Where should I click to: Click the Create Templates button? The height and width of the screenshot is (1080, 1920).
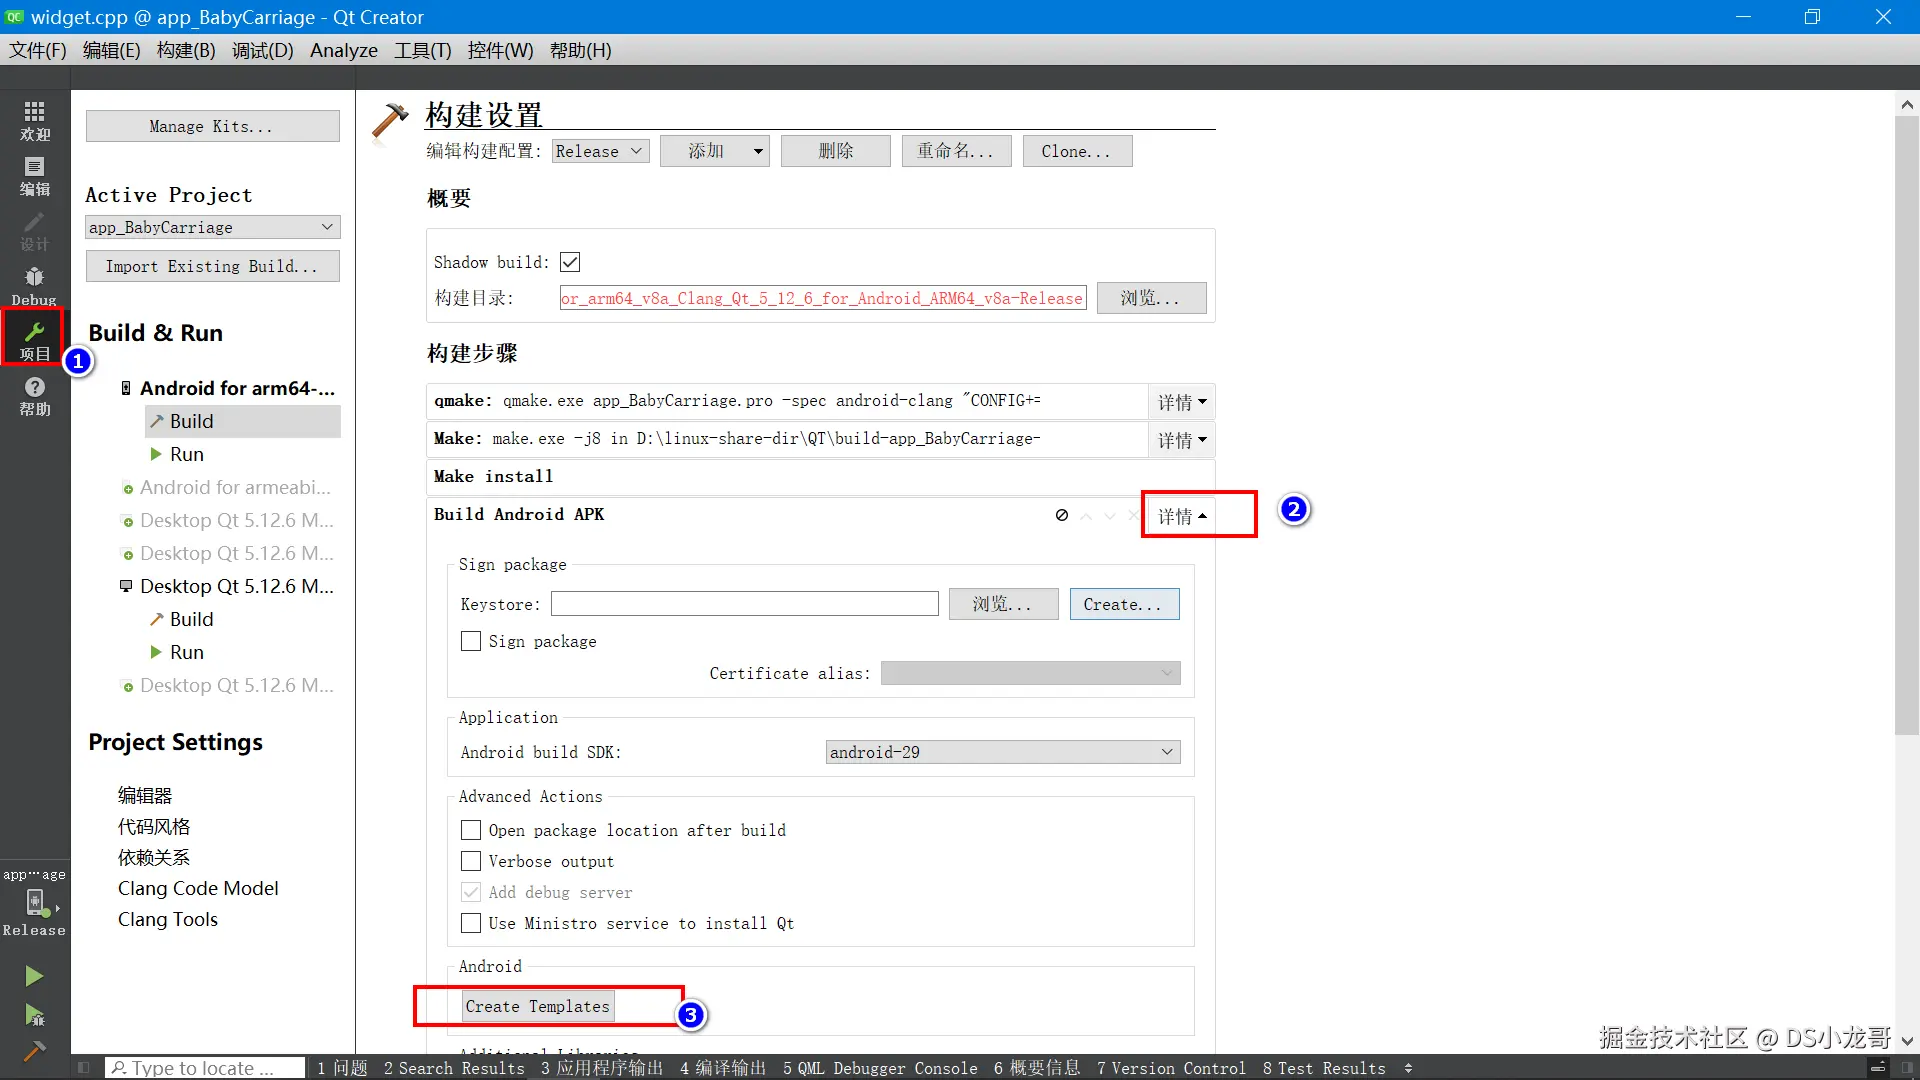click(x=537, y=1006)
